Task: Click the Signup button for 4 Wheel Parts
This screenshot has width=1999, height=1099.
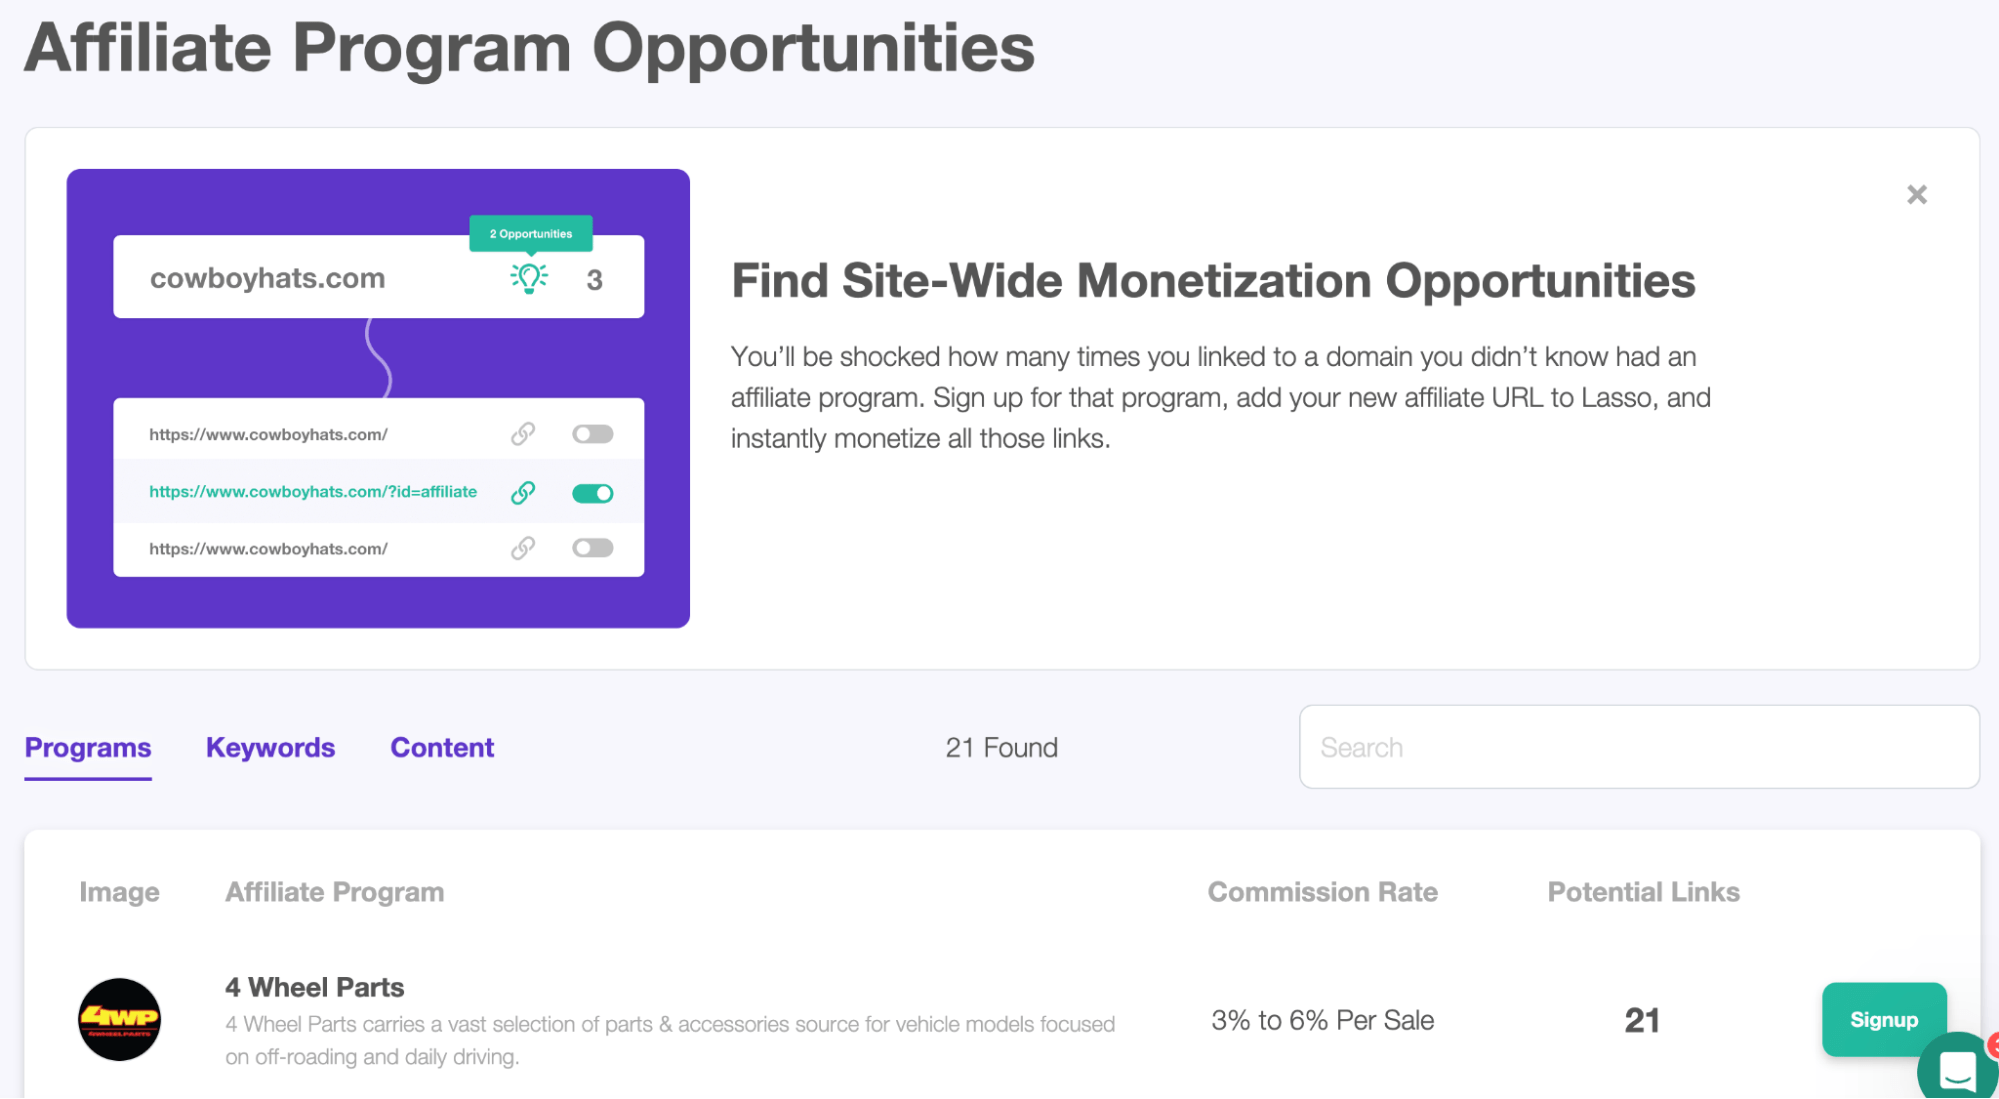Action: click(1883, 1019)
